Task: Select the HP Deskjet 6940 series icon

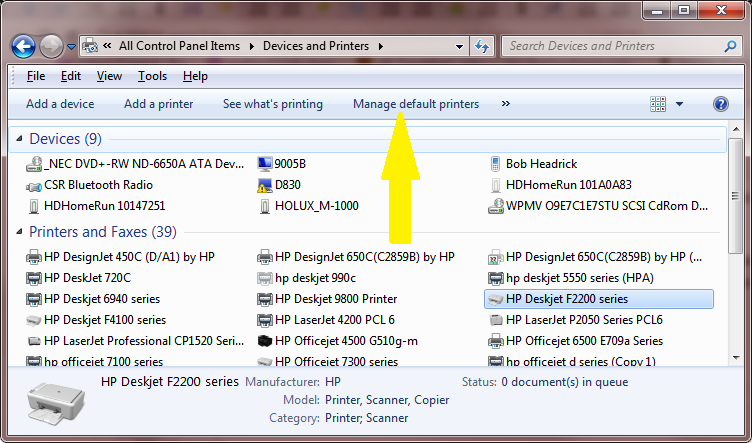Action: [34, 299]
